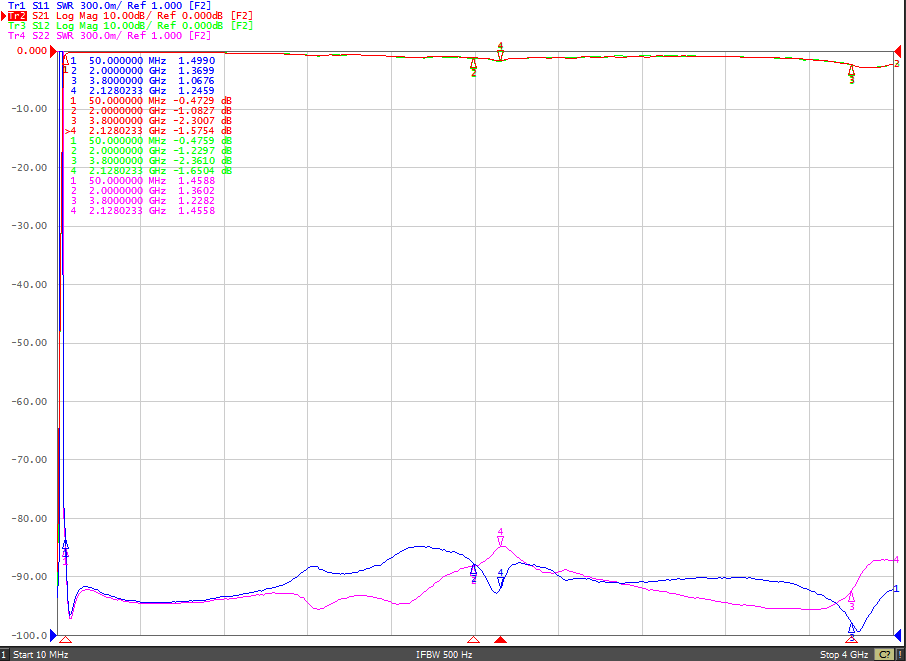Select the Tr3 S12 Log Mag trace label
The image size is (906, 661).
[x=130, y=25]
